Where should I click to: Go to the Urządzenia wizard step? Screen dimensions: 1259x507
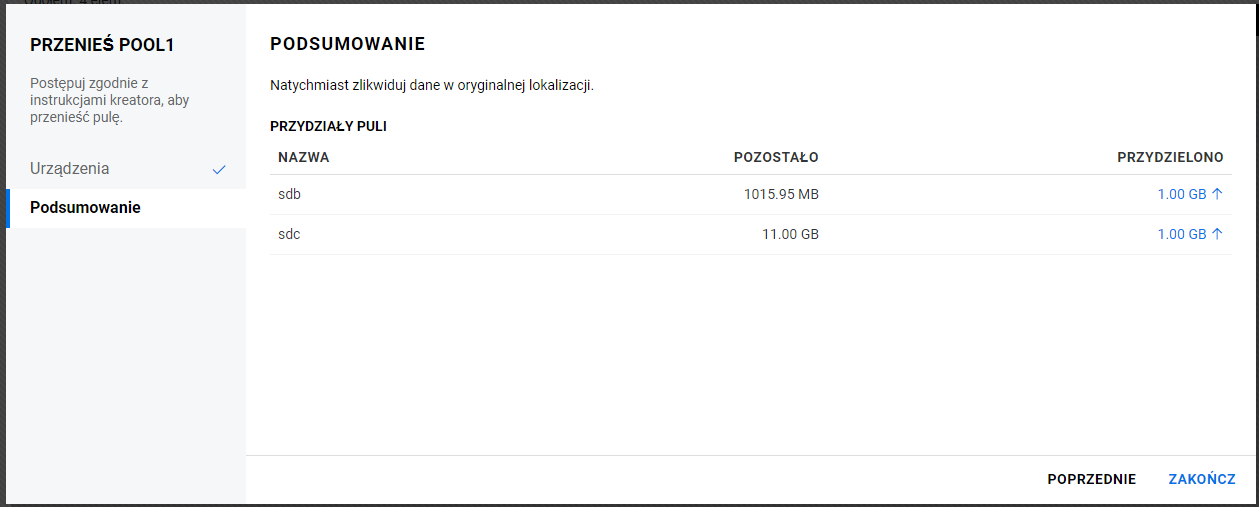tap(70, 169)
